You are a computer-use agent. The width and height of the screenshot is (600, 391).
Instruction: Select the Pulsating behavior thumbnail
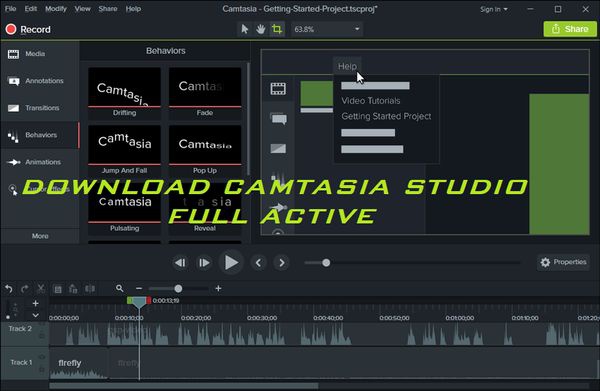[124, 209]
